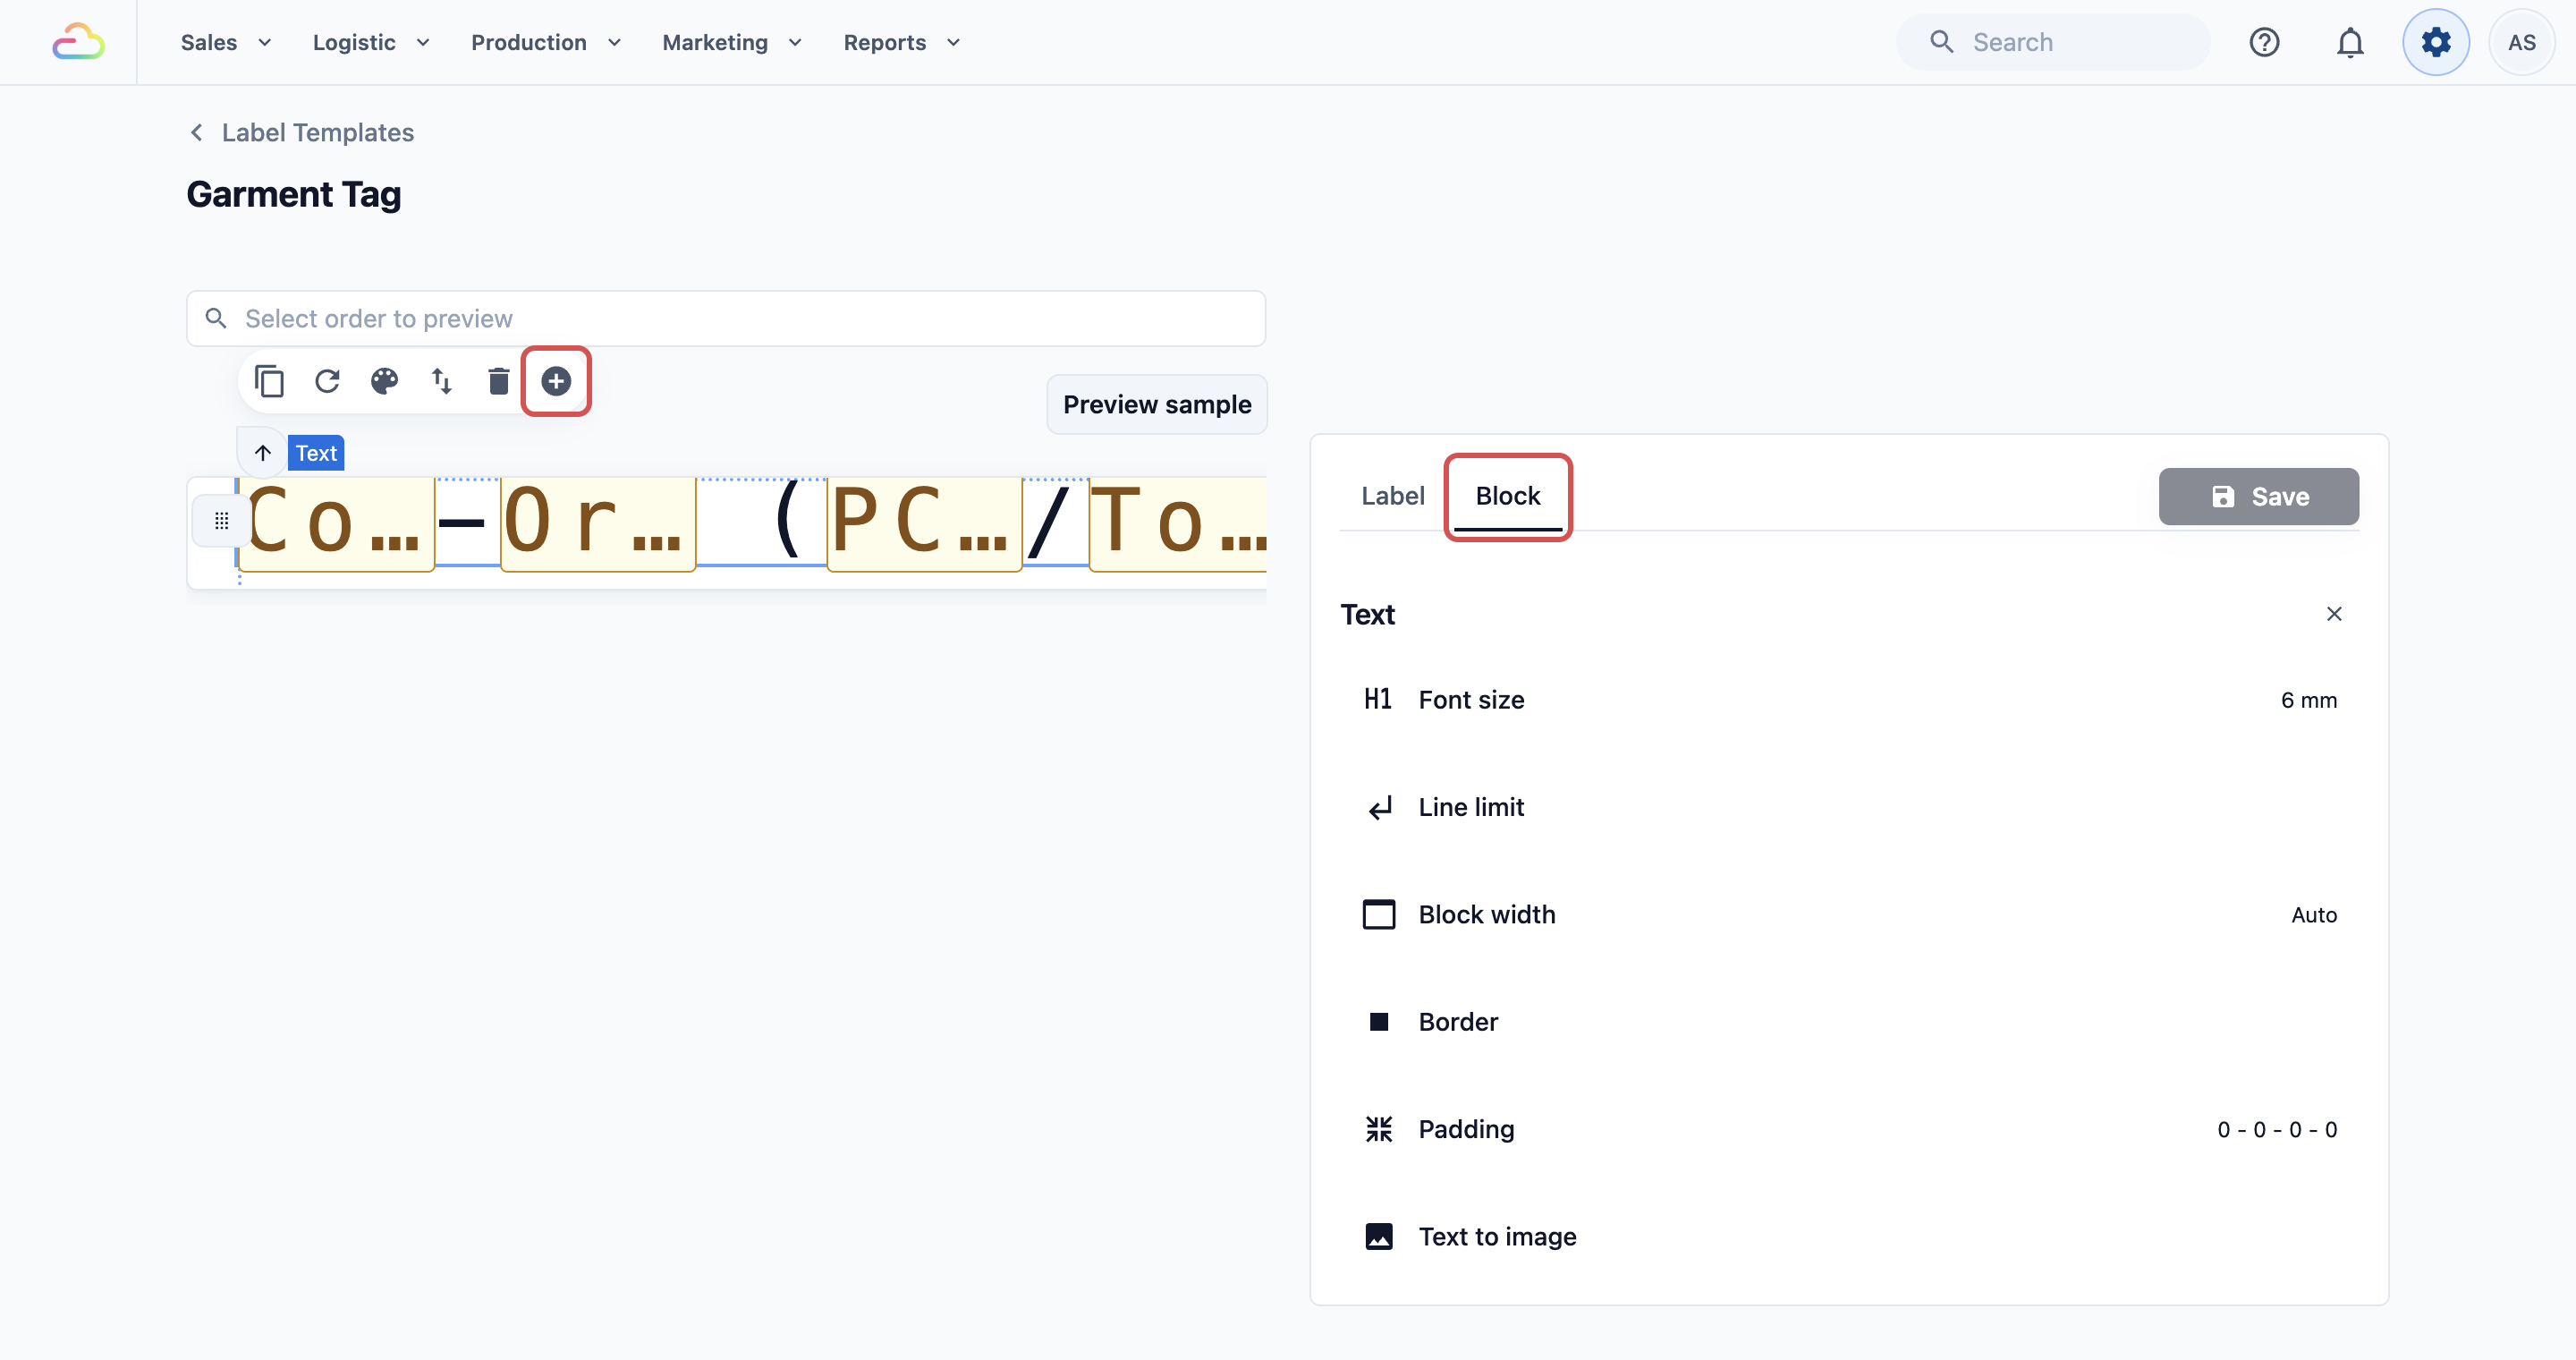Expand the Reports menu

902,42
